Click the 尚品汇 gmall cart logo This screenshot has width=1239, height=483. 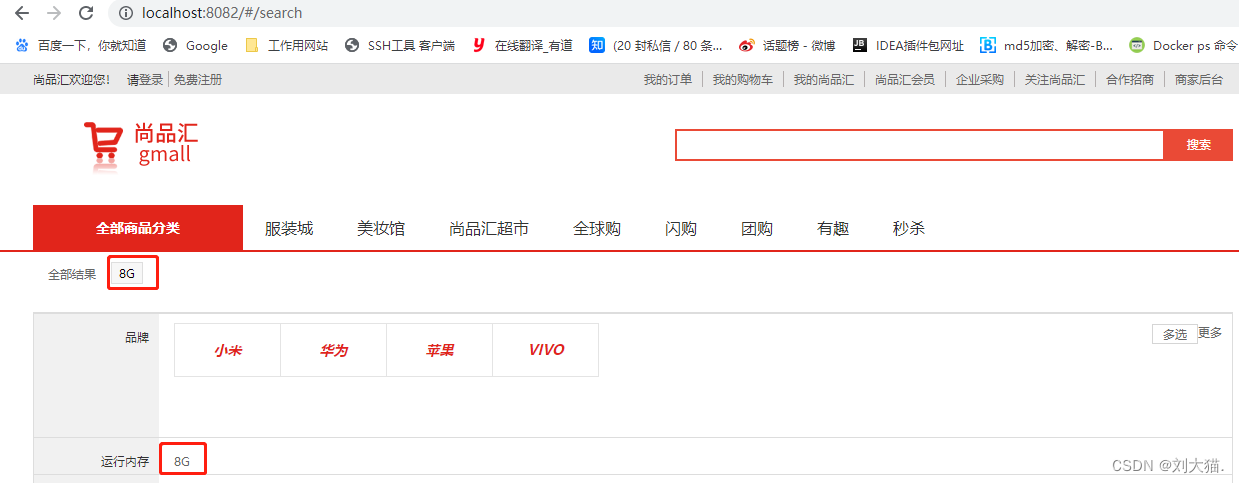(140, 146)
